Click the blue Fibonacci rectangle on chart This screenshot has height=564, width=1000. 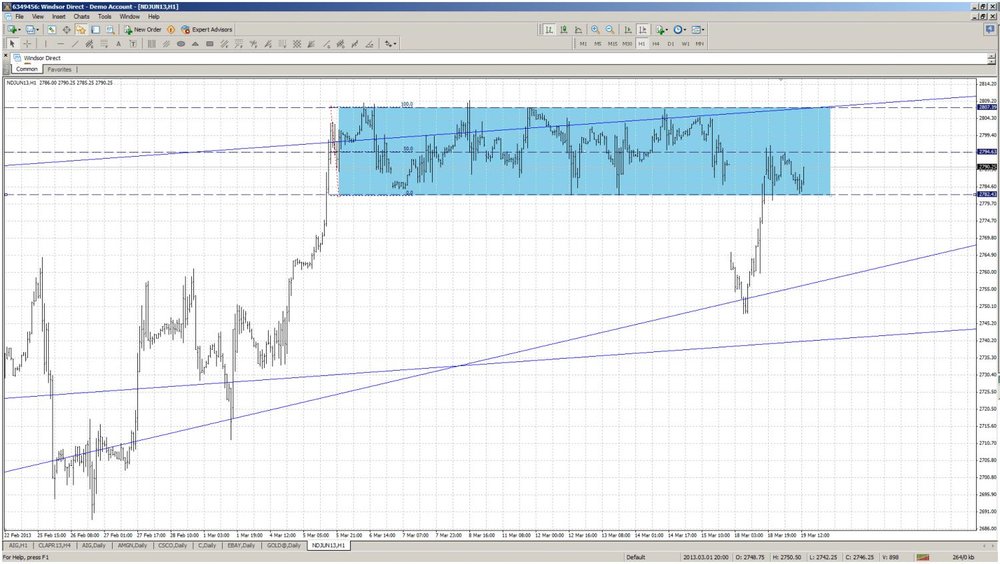point(585,151)
